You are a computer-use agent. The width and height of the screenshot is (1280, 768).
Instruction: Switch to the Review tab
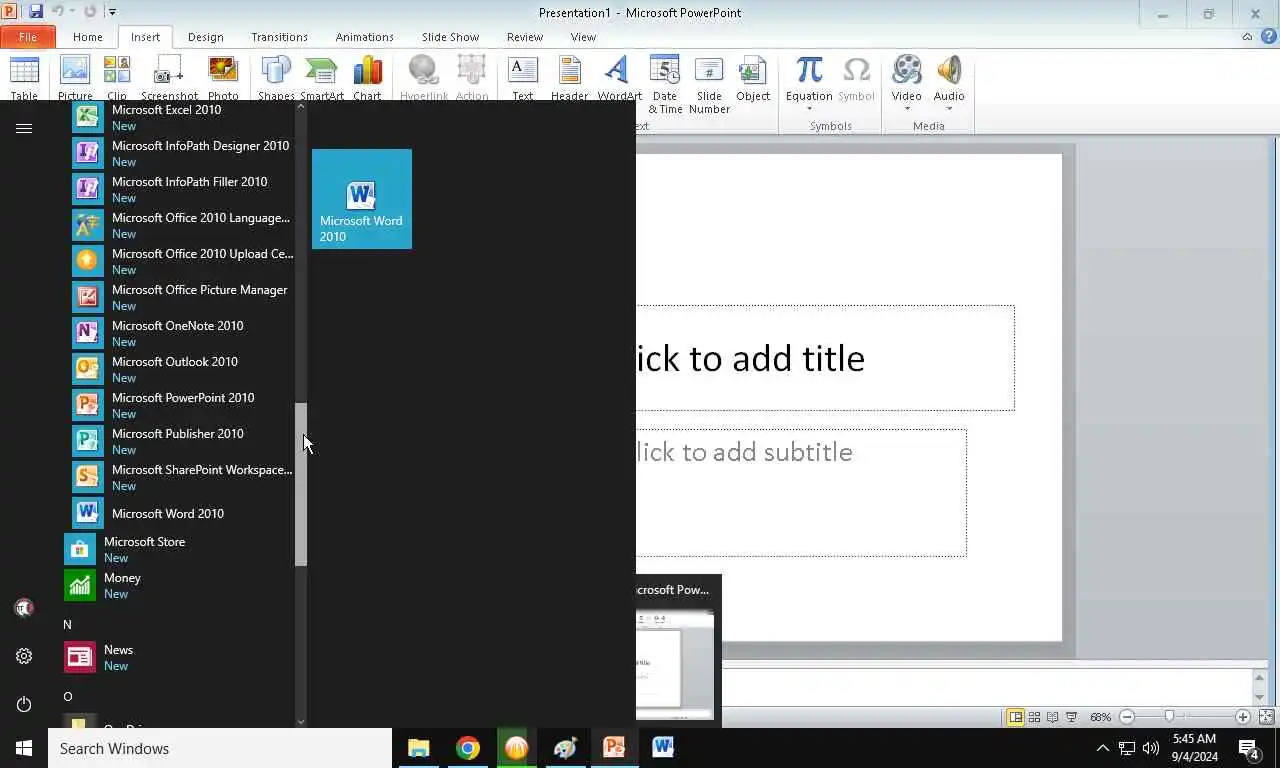click(x=524, y=37)
